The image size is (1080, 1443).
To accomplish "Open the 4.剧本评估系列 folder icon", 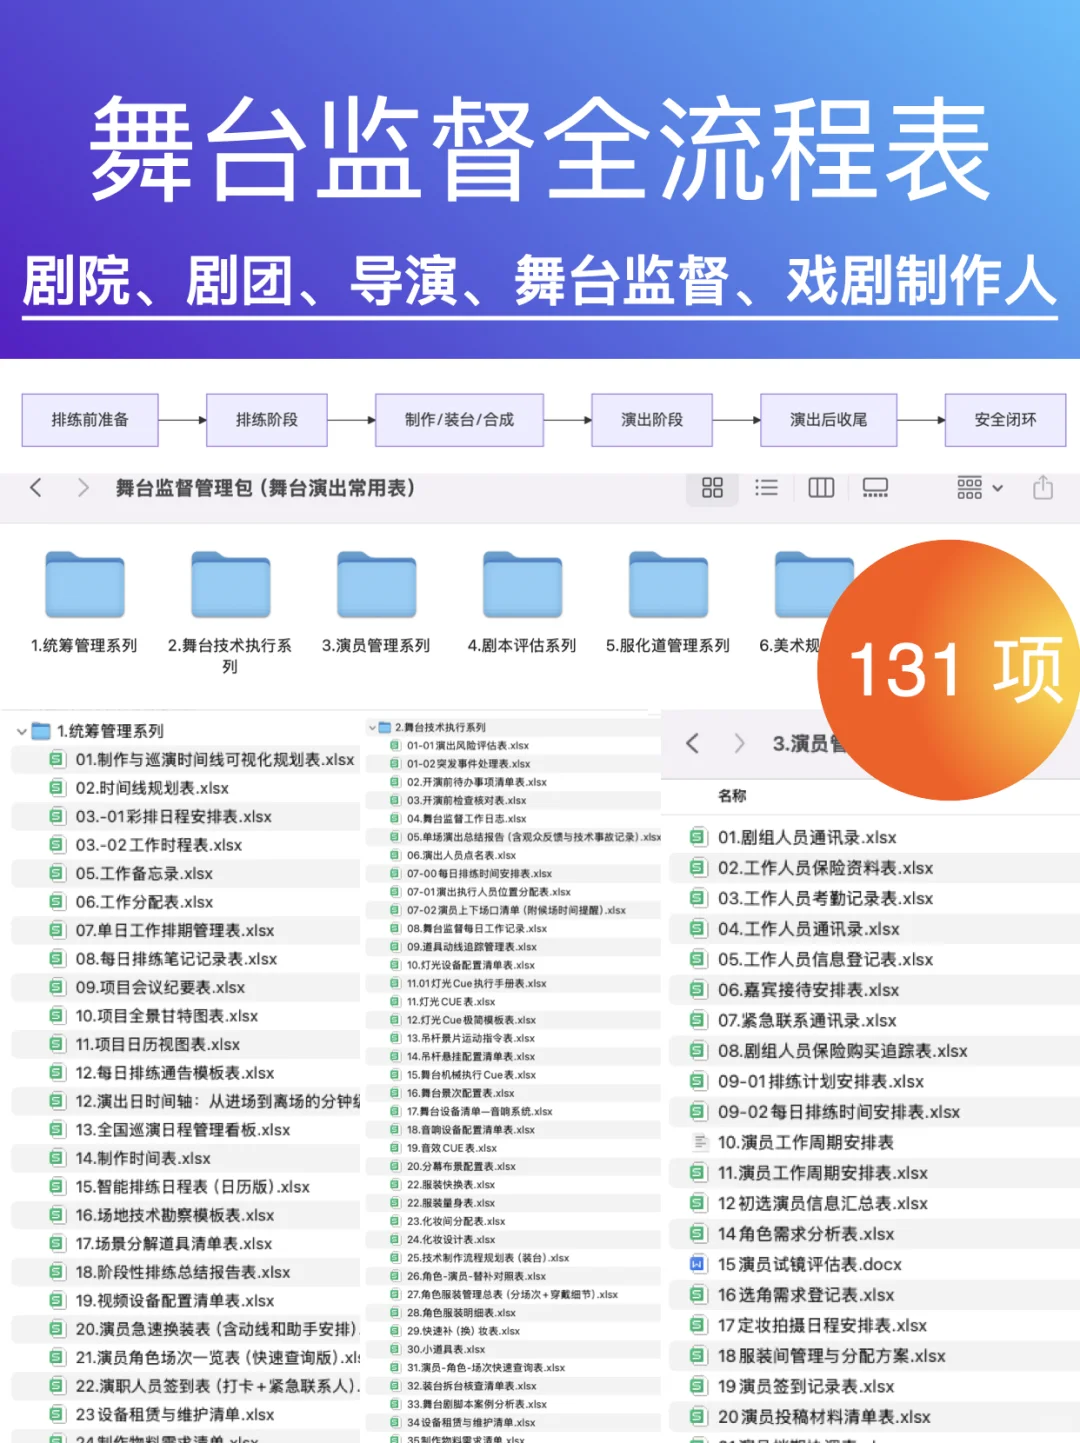I will point(523,586).
